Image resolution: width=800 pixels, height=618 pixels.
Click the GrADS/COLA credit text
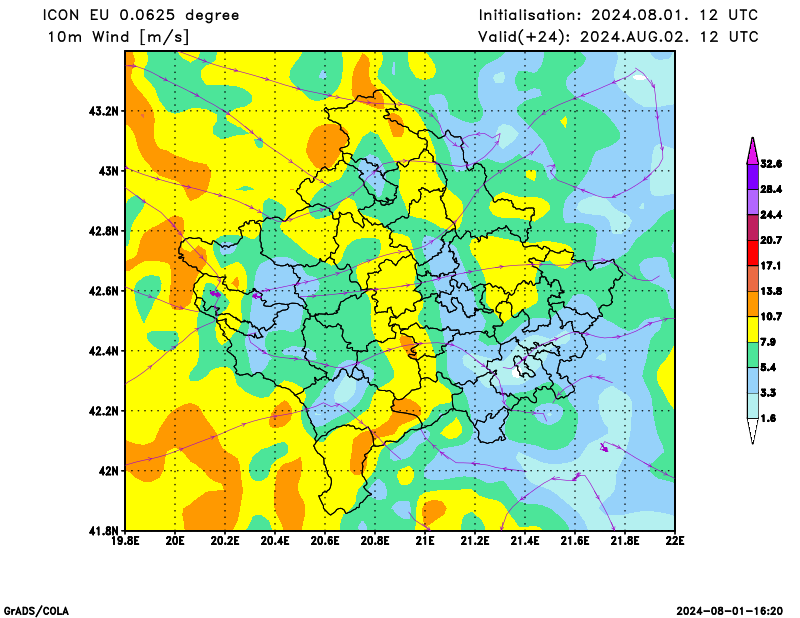point(36,611)
